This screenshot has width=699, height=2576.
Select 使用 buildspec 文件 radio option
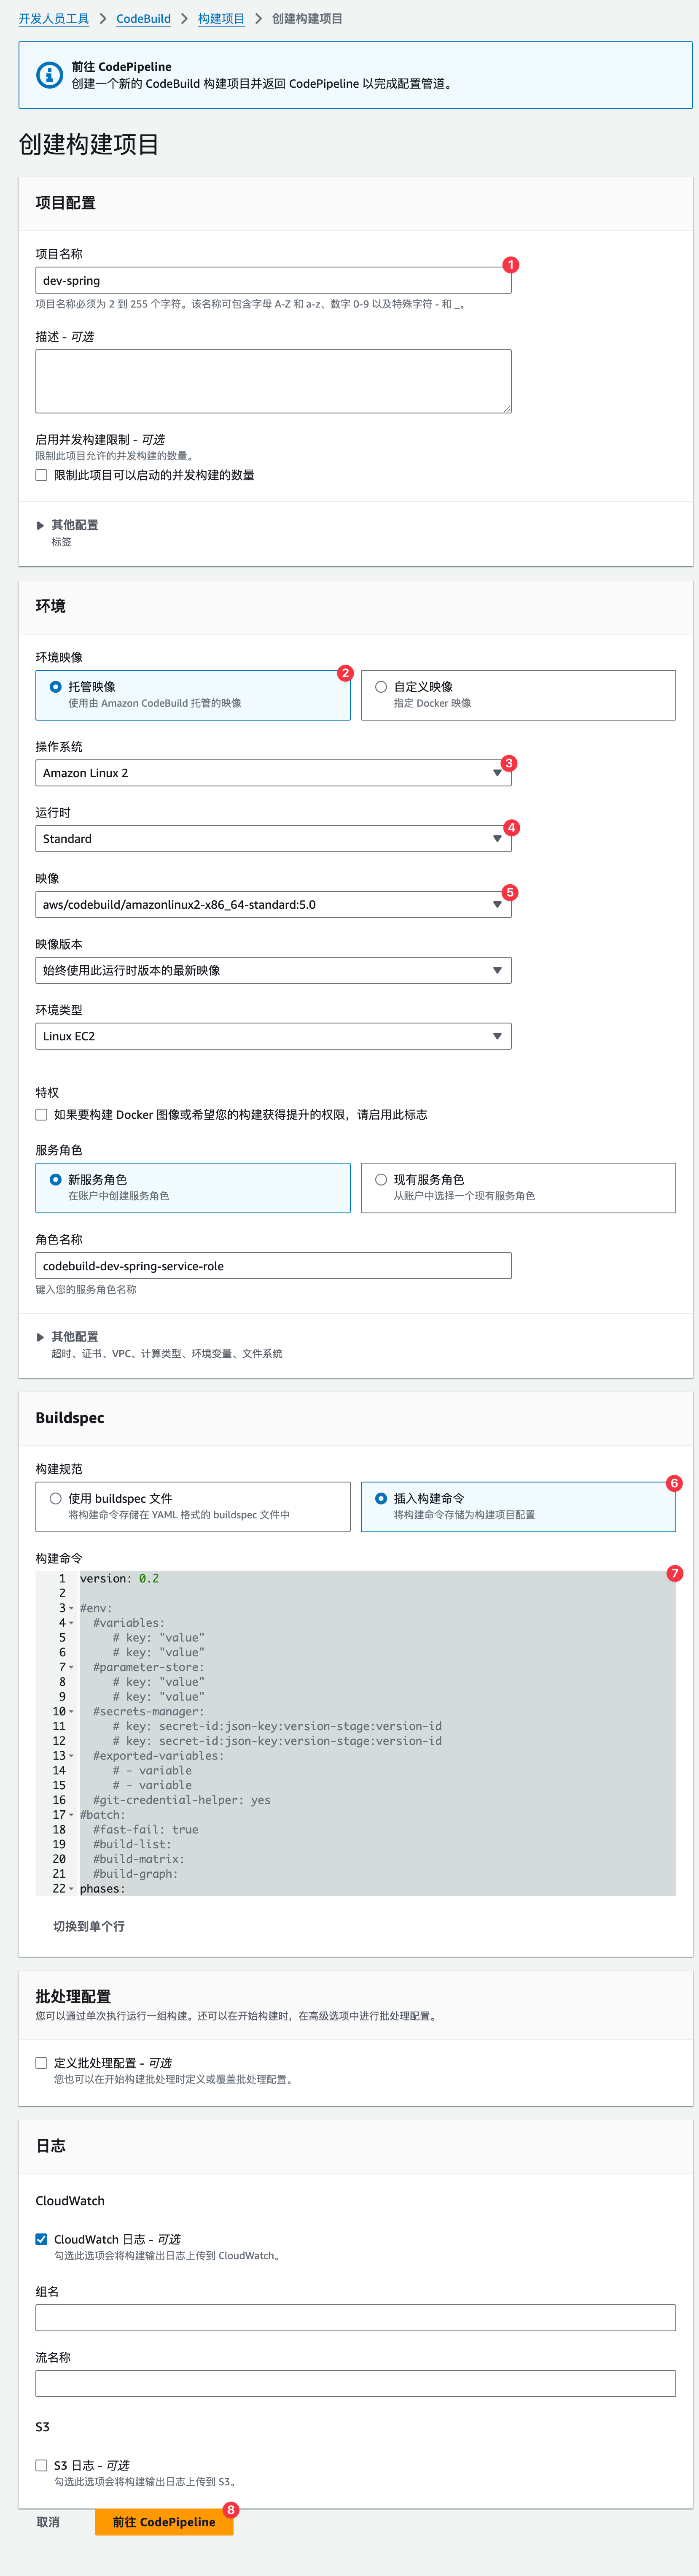coord(56,1499)
